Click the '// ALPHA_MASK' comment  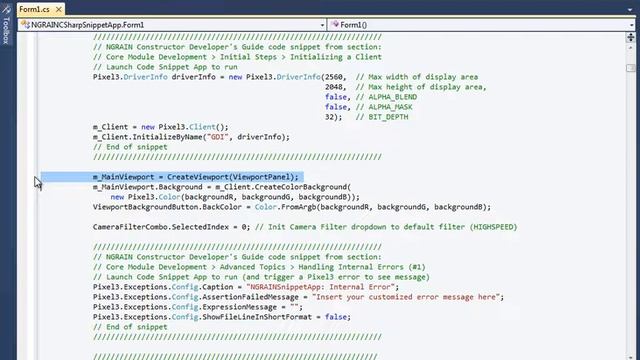coord(384,107)
